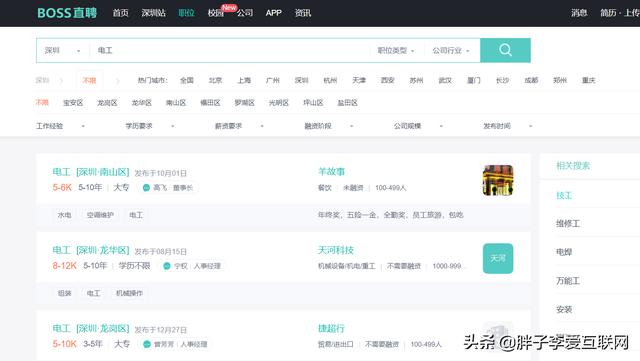Image resolution: width=640 pixels, height=361 pixels.
Task: Select hot city 杭州
Action: pos(330,80)
